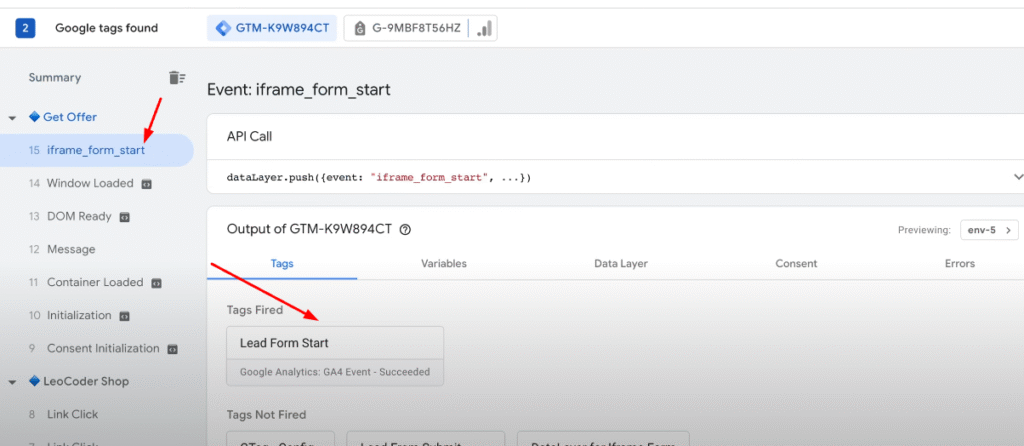Viewport: 1024px width, 446px height.
Task: Collapse the LeoCoder Shop page group
Action: pos(12,382)
